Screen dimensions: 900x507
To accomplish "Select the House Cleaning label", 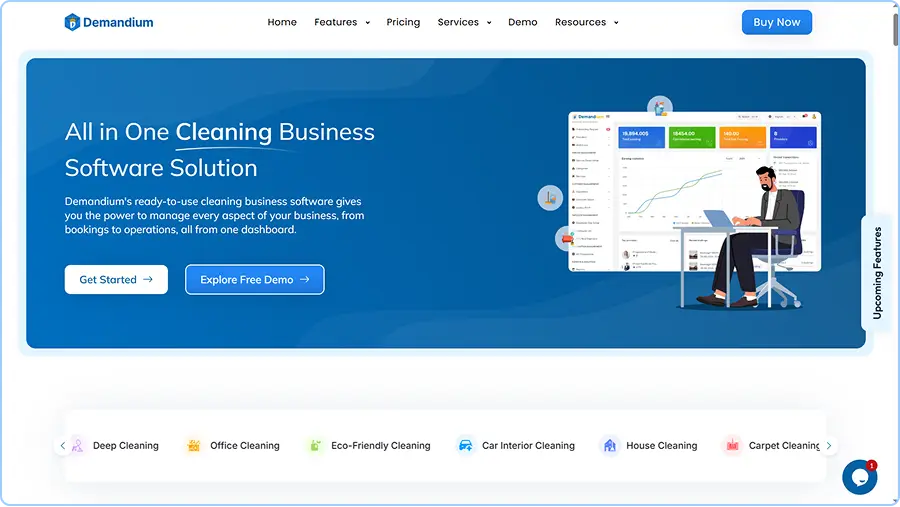I will (x=662, y=446).
